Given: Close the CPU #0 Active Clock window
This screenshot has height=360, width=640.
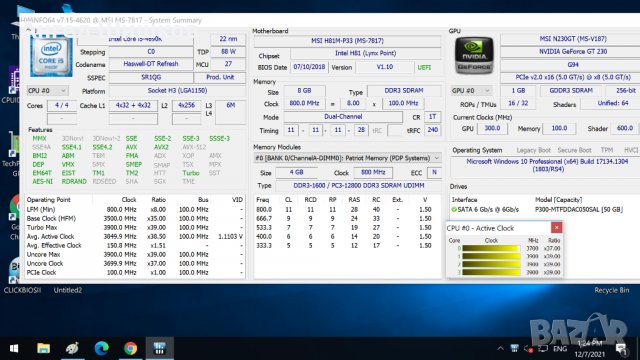Looking at the screenshot, I should tap(556, 227).
